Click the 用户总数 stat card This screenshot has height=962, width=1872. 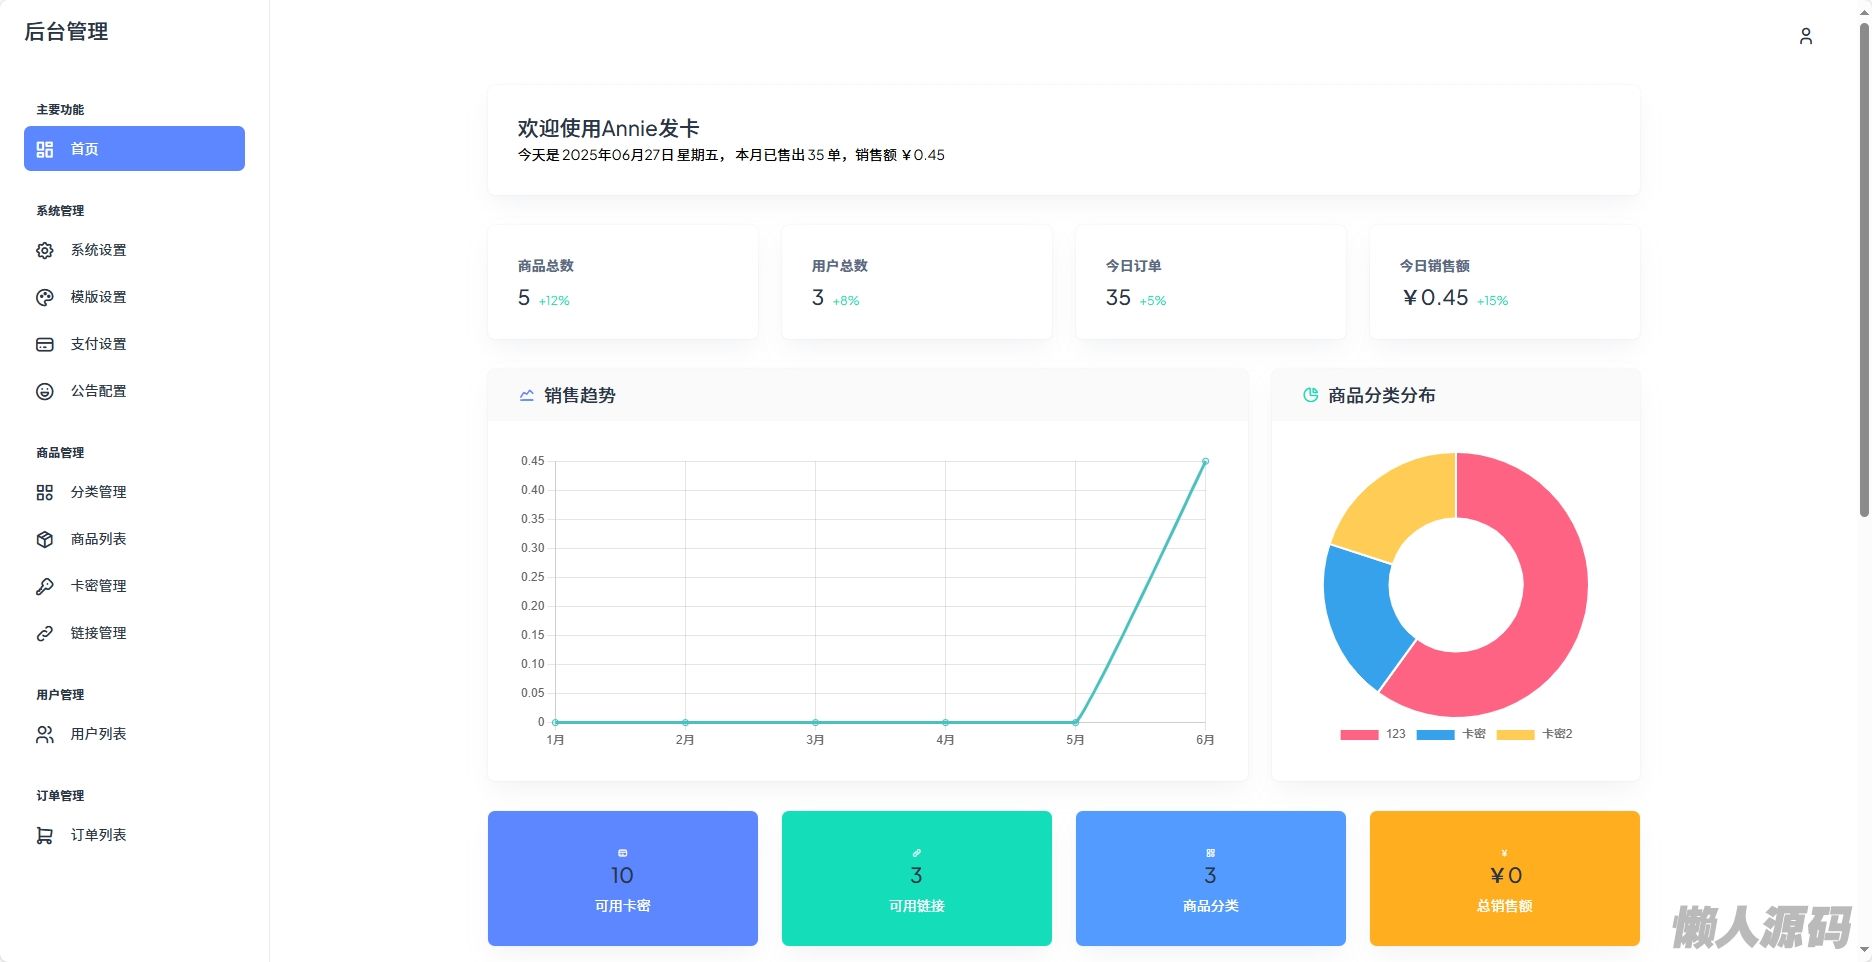917,282
